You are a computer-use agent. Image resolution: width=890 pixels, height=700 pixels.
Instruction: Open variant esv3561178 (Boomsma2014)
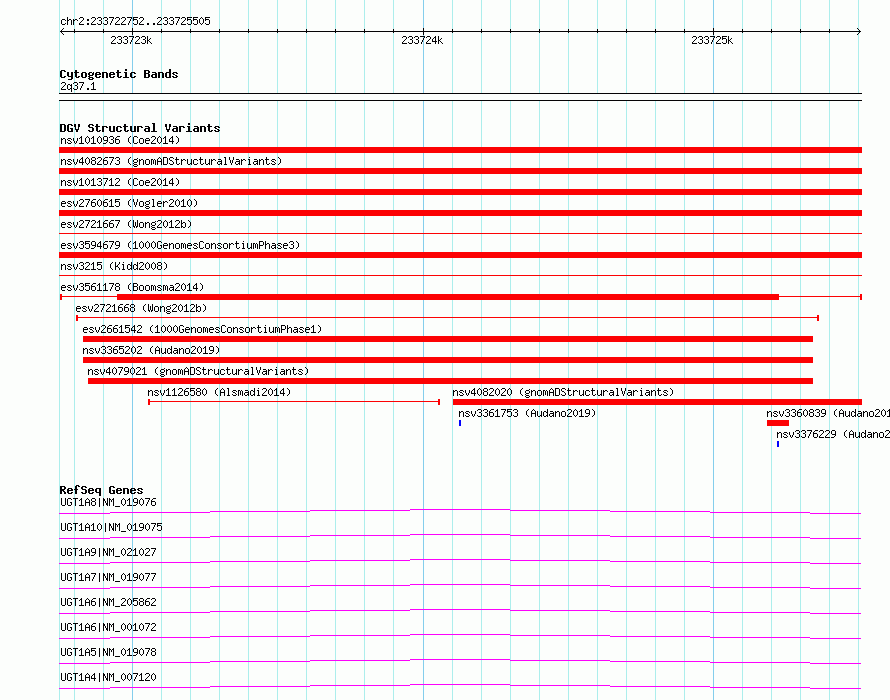coord(132,287)
